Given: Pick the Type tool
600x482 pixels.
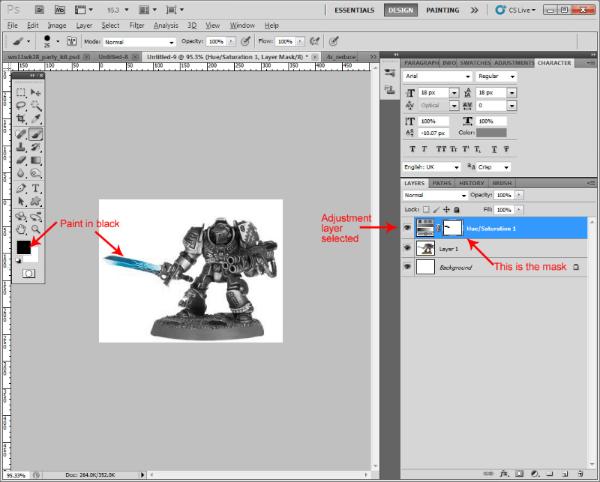Looking at the screenshot, I should coord(36,188).
